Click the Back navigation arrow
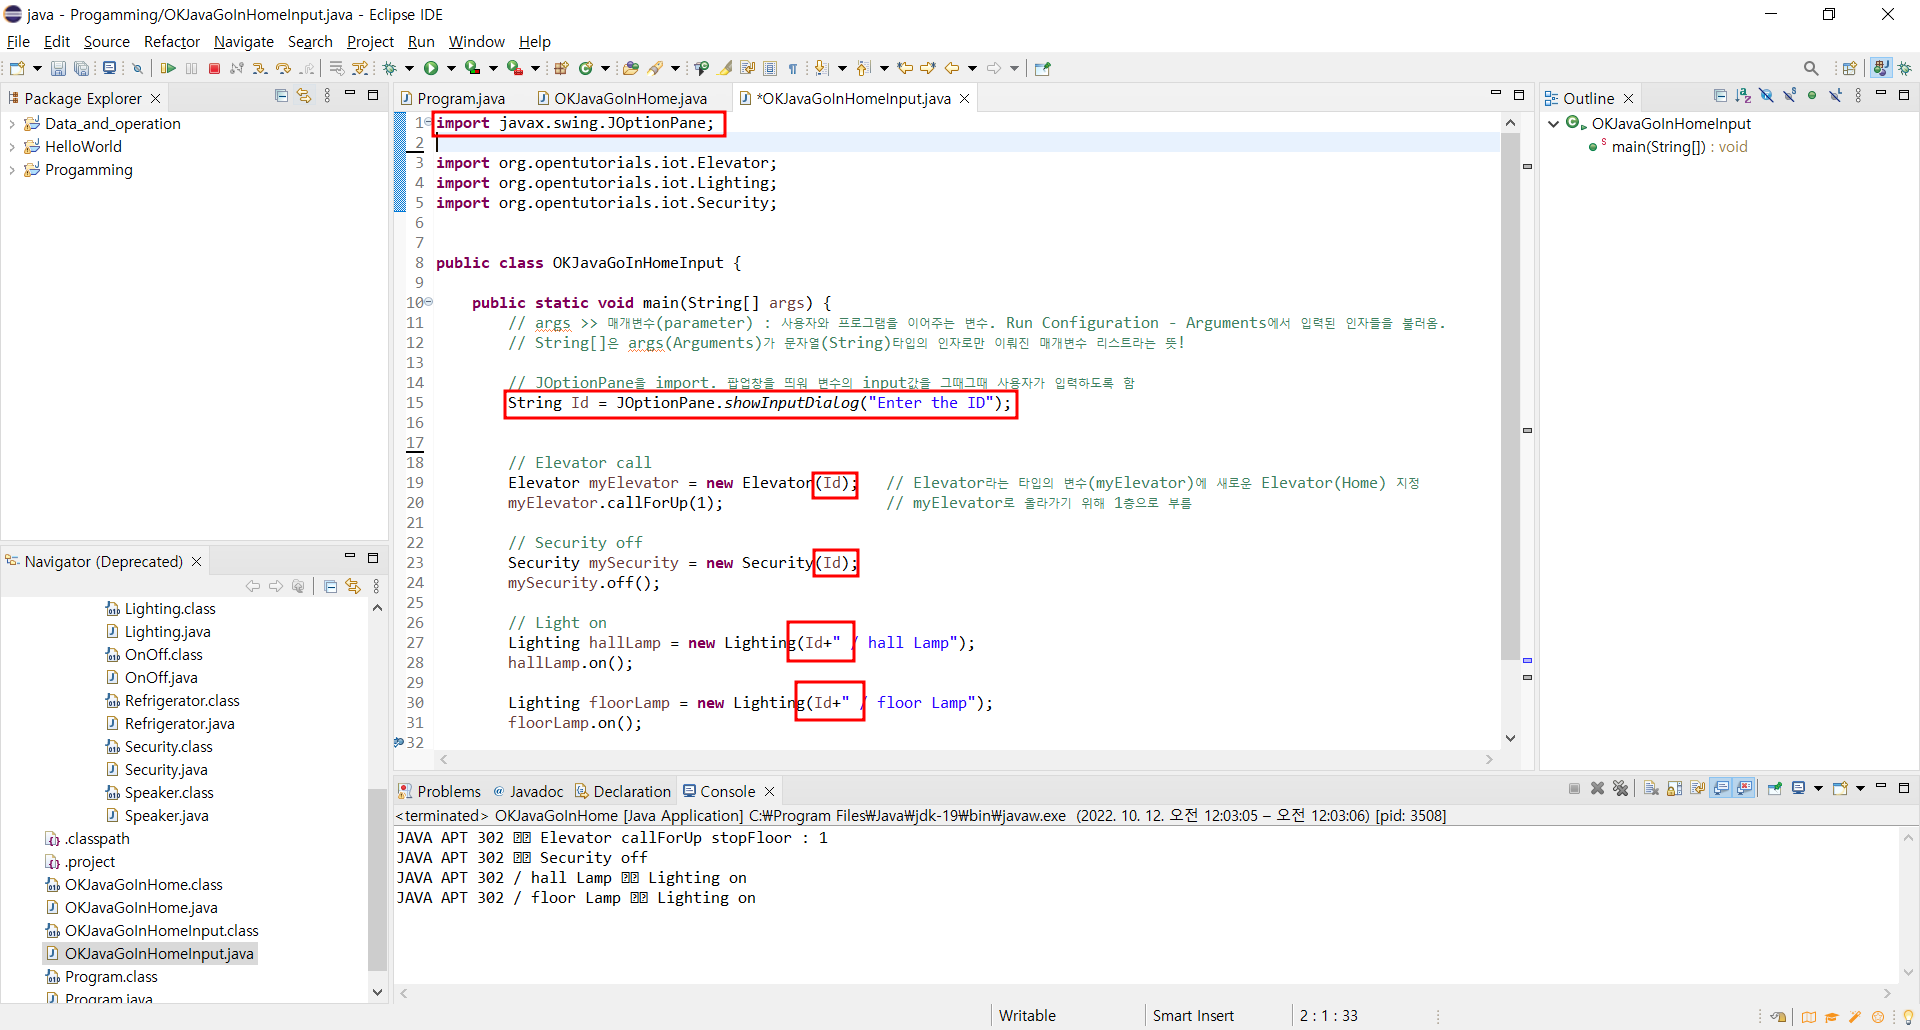The height and width of the screenshot is (1030, 1920). pyautogui.click(x=951, y=68)
